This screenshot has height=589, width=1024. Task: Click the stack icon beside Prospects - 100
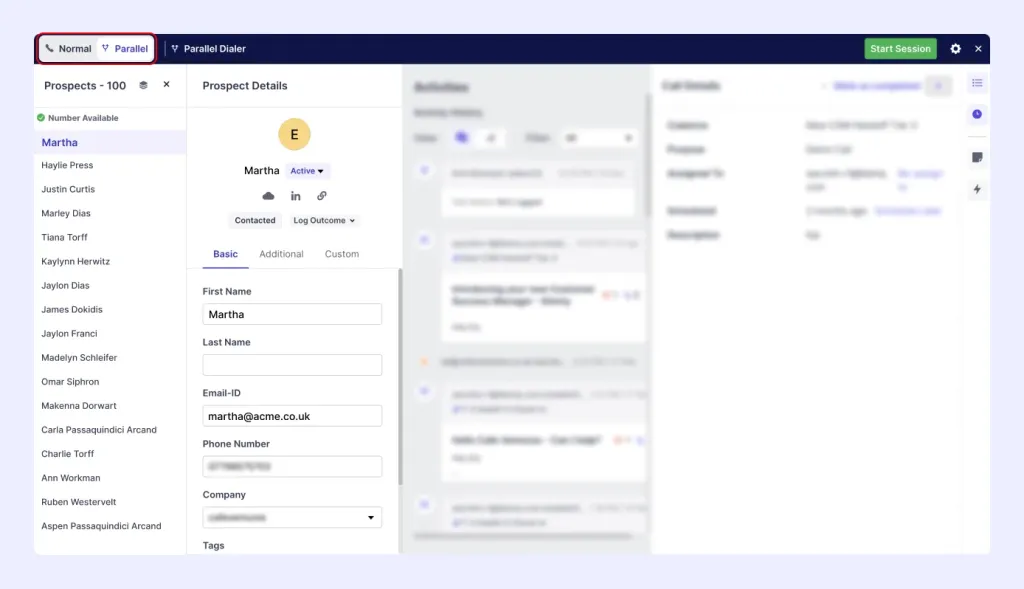point(143,85)
